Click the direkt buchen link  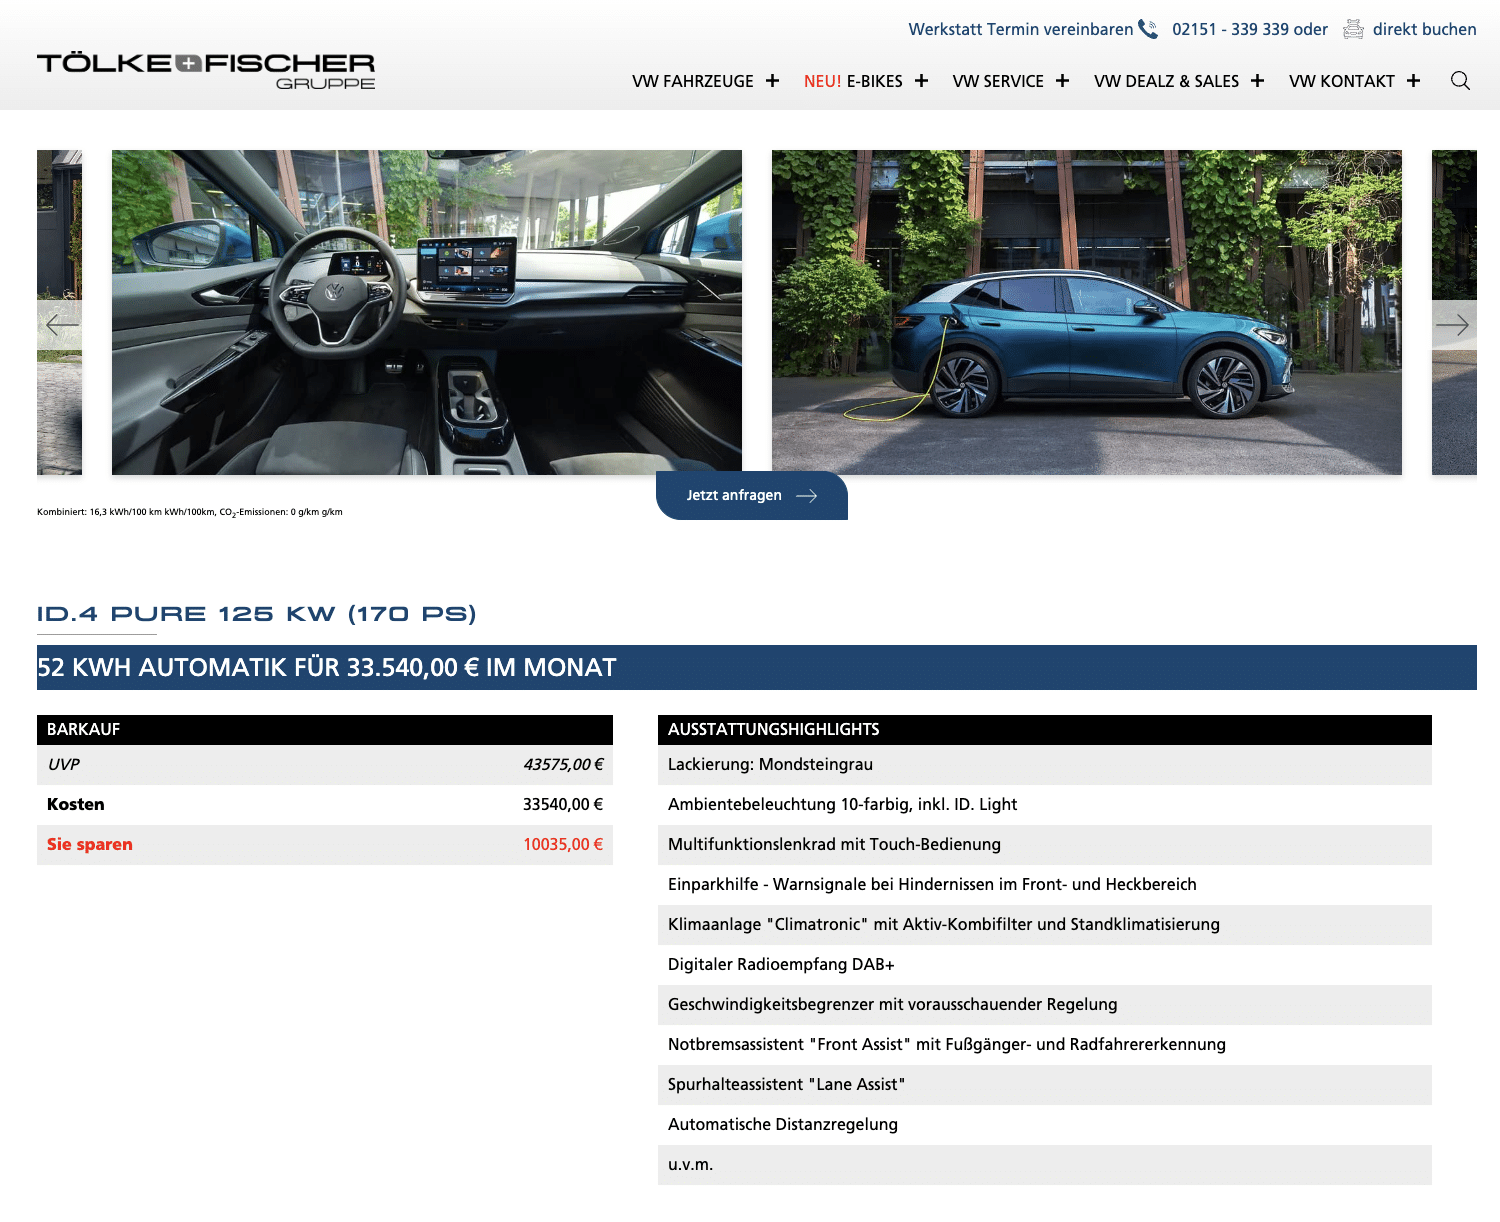[x=1424, y=29]
